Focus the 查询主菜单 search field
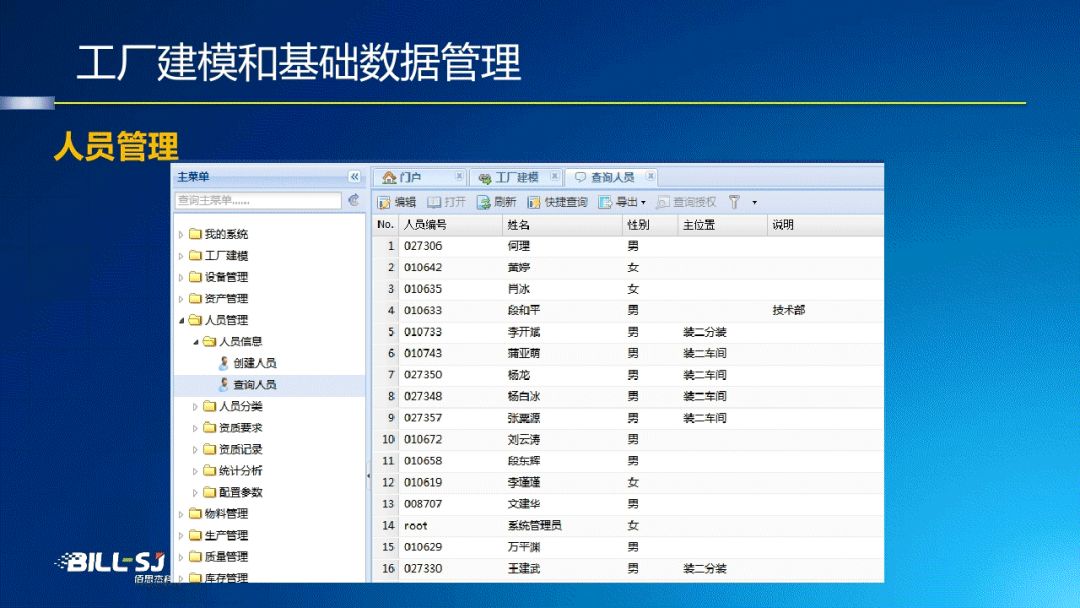 click(258, 200)
